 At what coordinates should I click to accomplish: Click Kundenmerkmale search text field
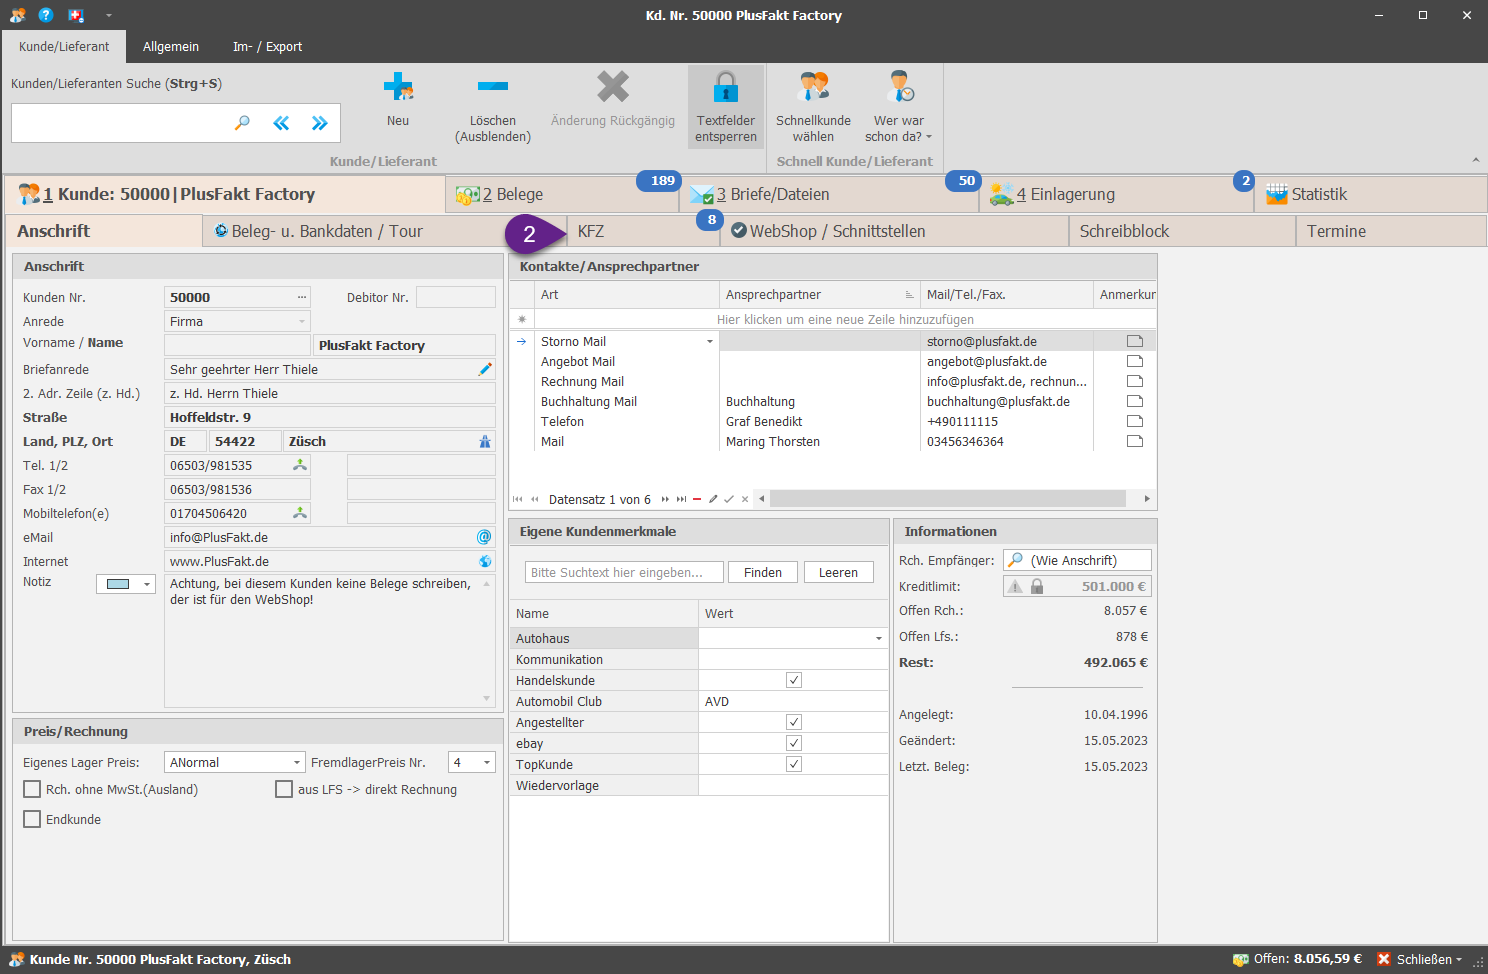(x=624, y=572)
